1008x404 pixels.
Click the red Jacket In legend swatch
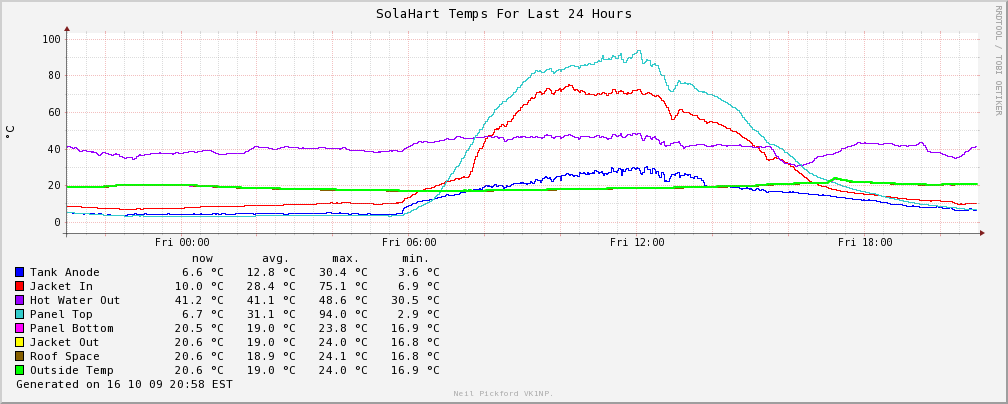click(20, 286)
